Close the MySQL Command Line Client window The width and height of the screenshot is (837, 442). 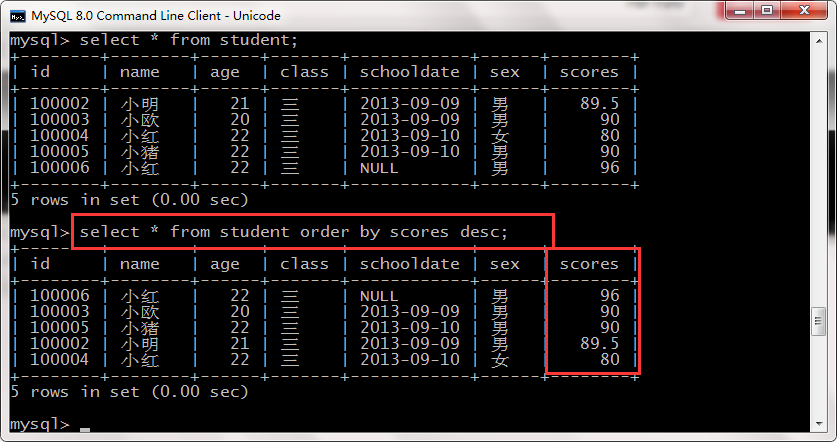(x=804, y=11)
